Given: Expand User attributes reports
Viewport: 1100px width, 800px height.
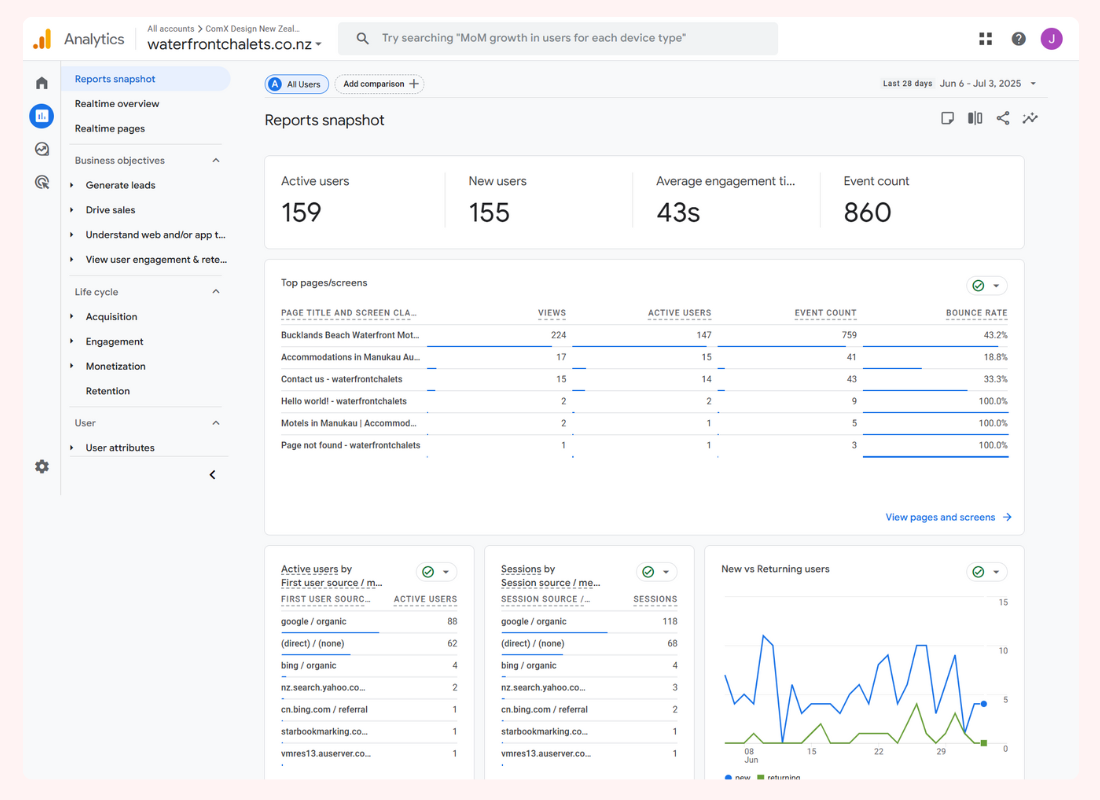Looking at the screenshot, I should click(72, 448).
